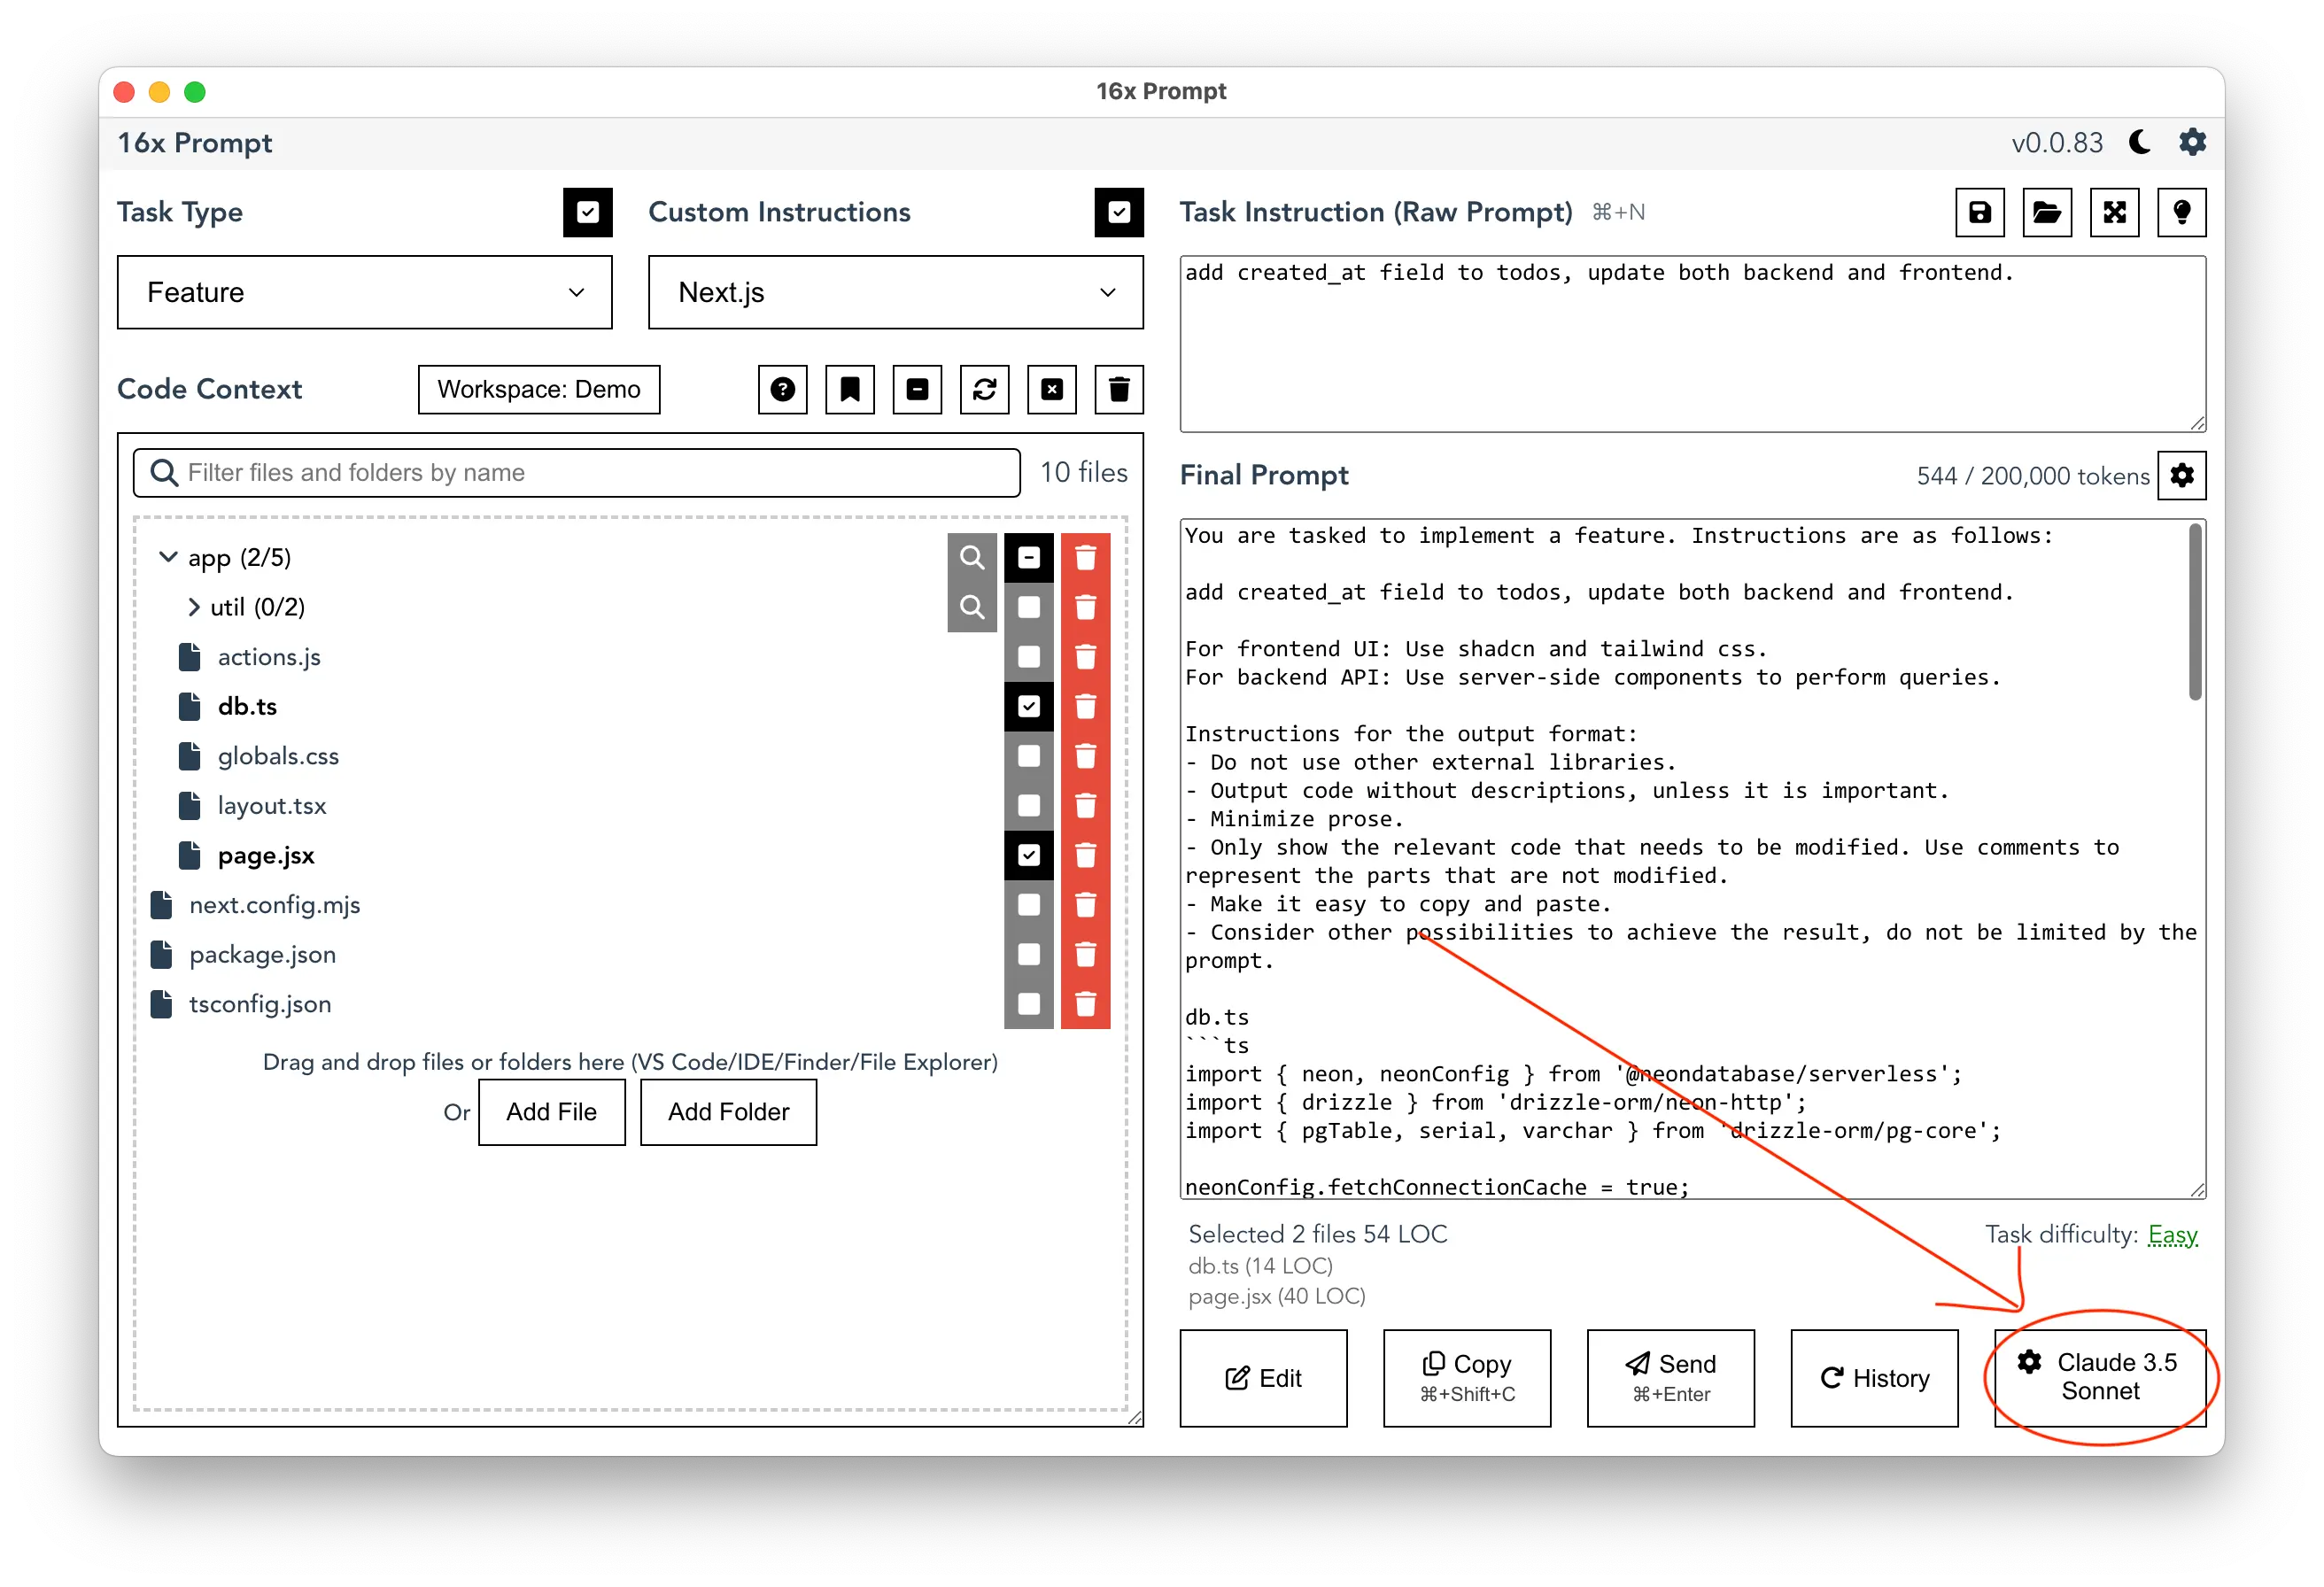Toggle the checkbox for db.ts file
Image resolution: width=2324 pixels, height=1587 pixels.
[x=1027, y=704]
